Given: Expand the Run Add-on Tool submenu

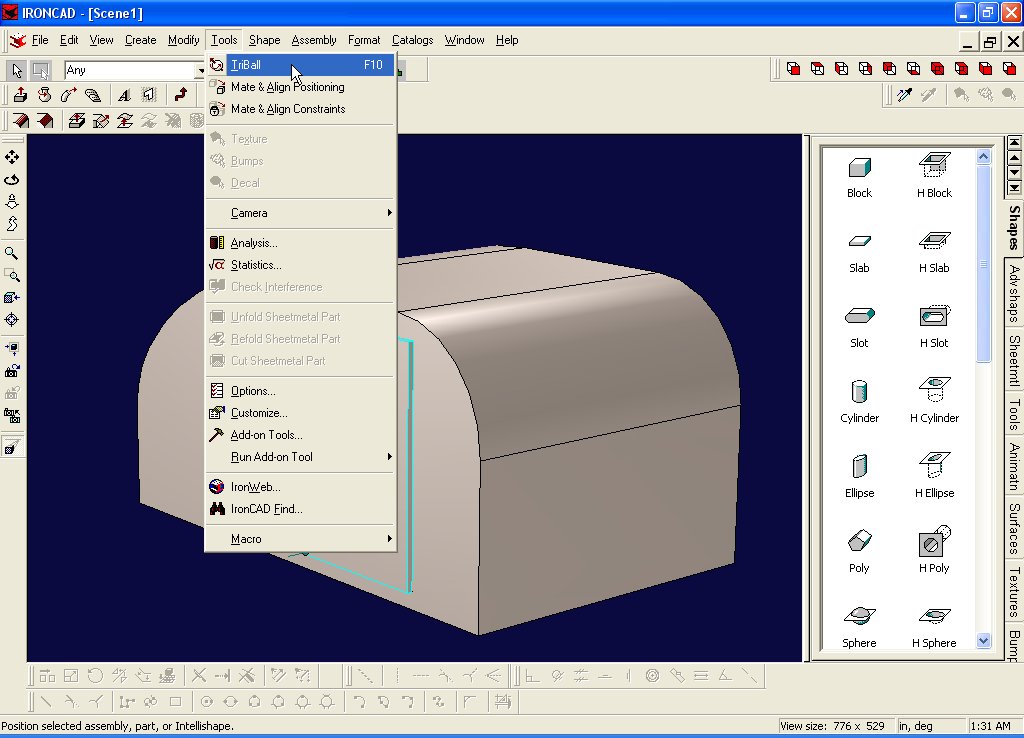Looking at the screenshot, I should (300, 457).
